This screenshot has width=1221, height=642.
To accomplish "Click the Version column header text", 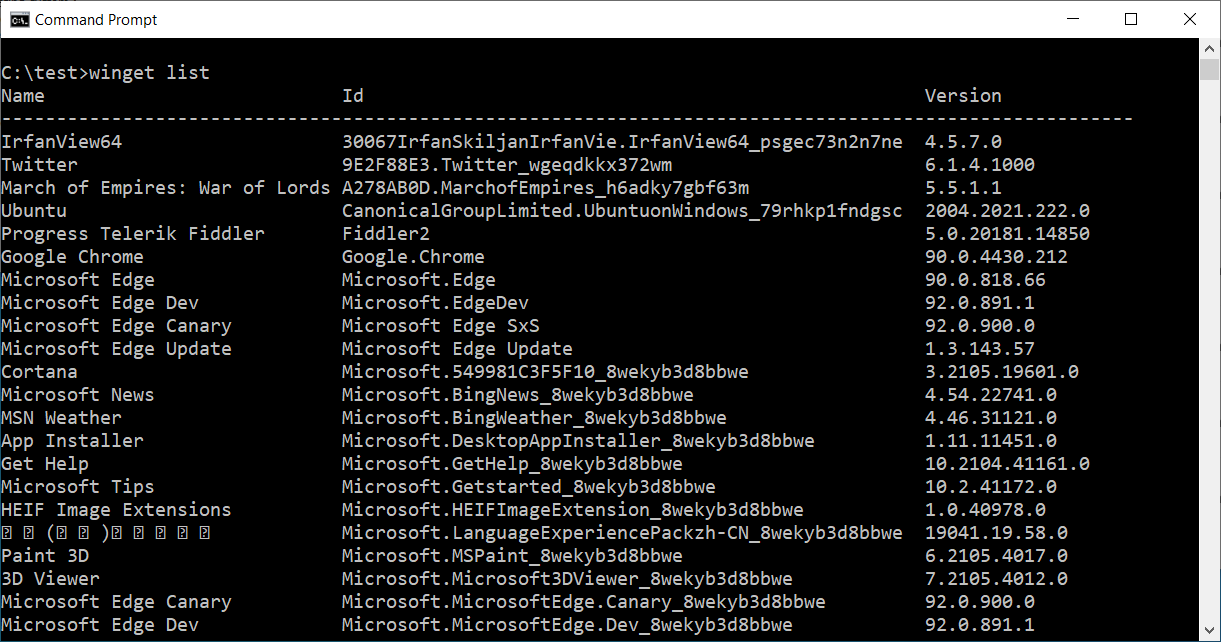I will (x=961, y=95).
